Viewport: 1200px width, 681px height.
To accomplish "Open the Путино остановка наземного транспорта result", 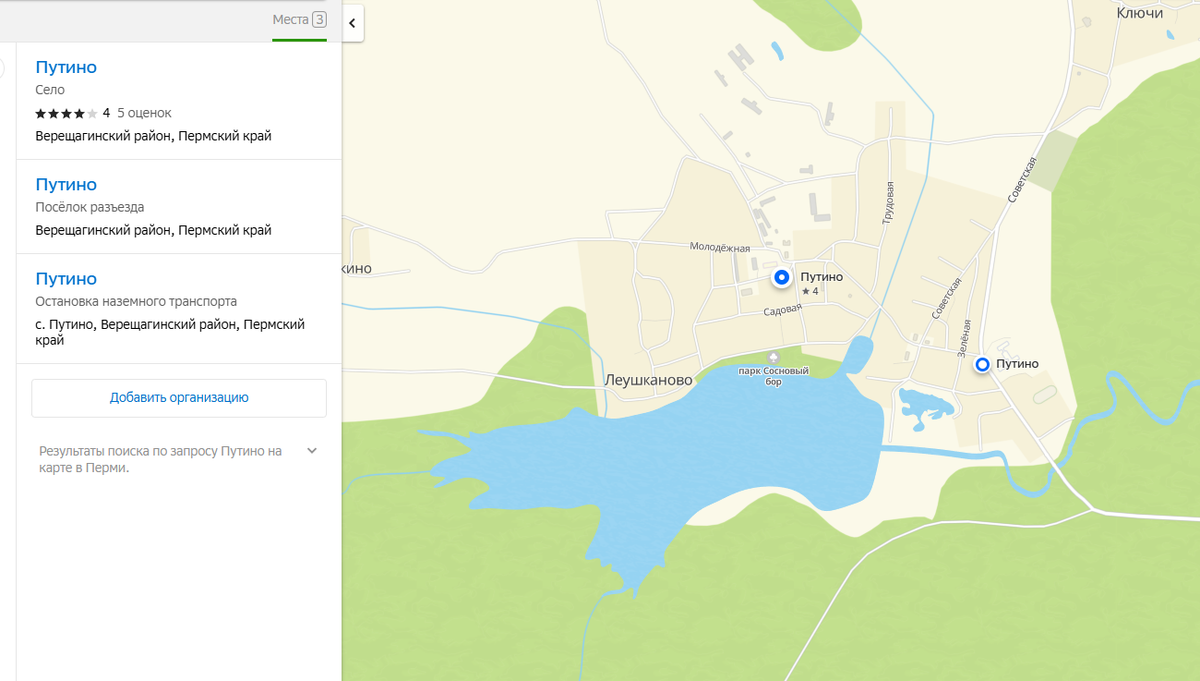I will point(65,278).
